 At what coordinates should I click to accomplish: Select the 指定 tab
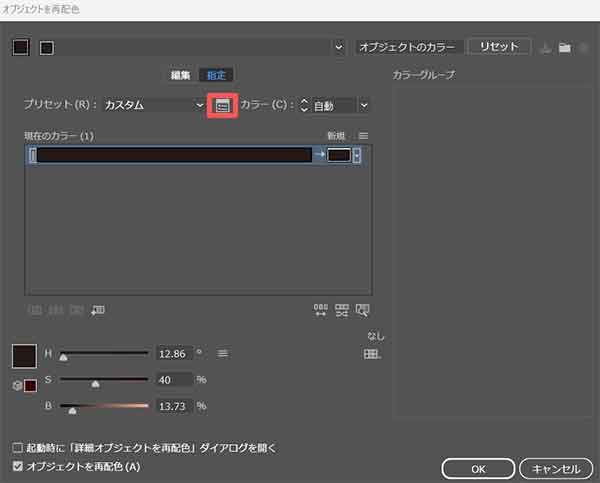point(216,75)
